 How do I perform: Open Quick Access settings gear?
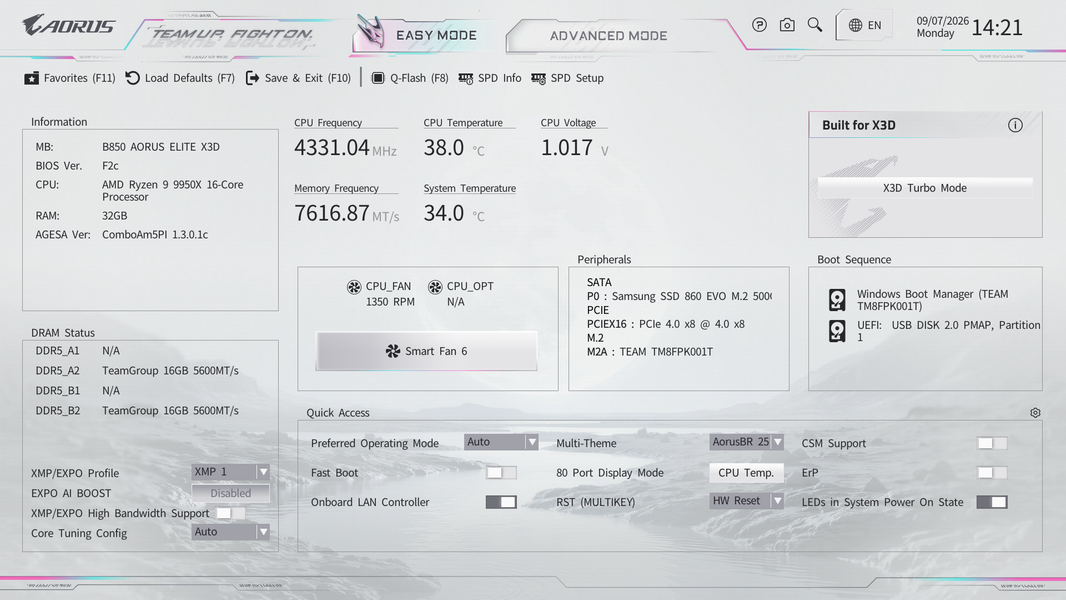1035,412
